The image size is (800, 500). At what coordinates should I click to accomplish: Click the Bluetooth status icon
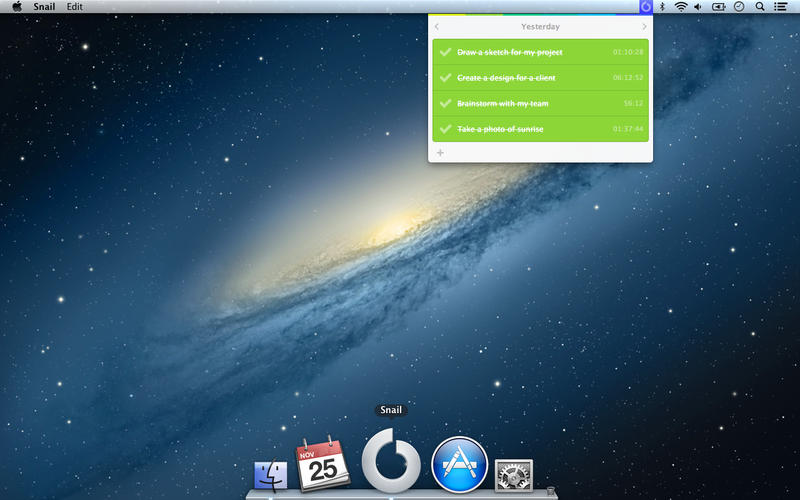662,6
